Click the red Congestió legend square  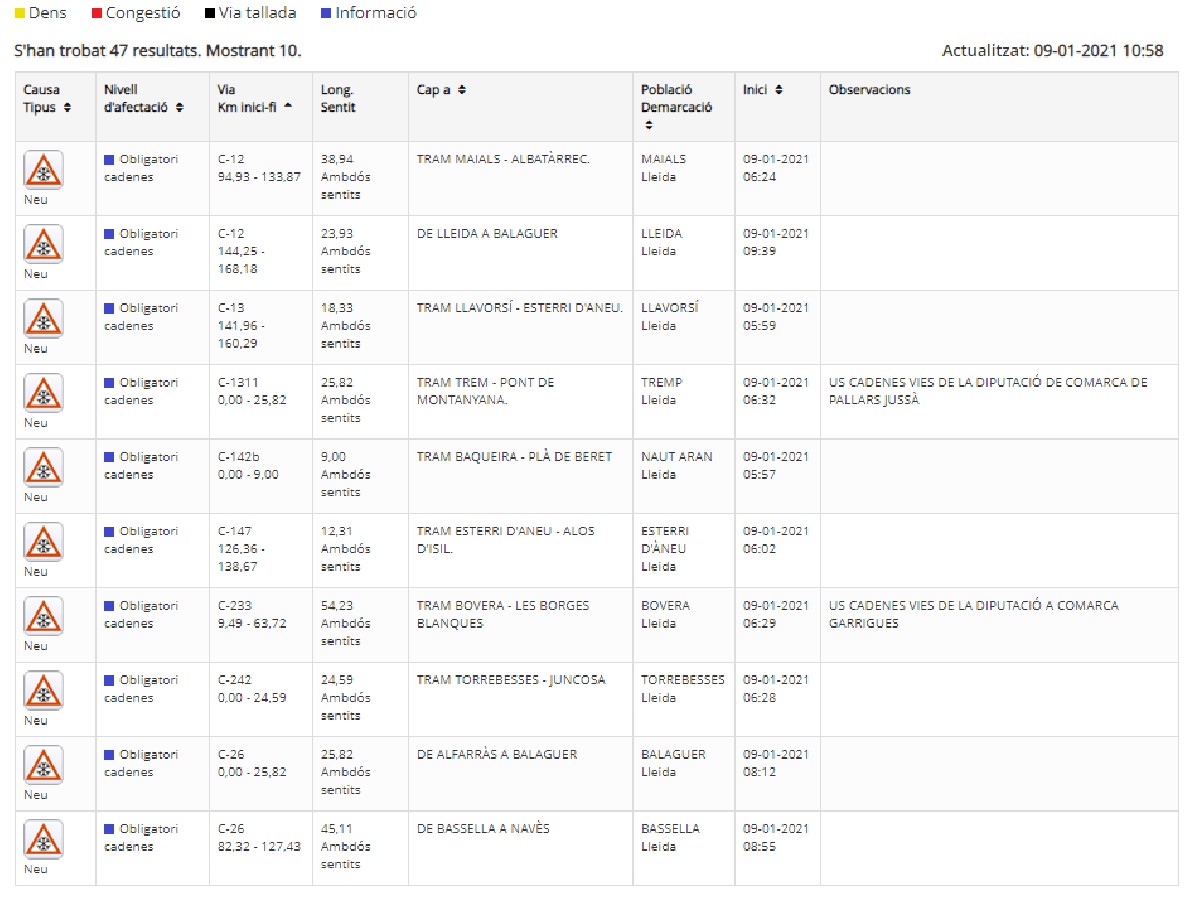coord(96,14)
